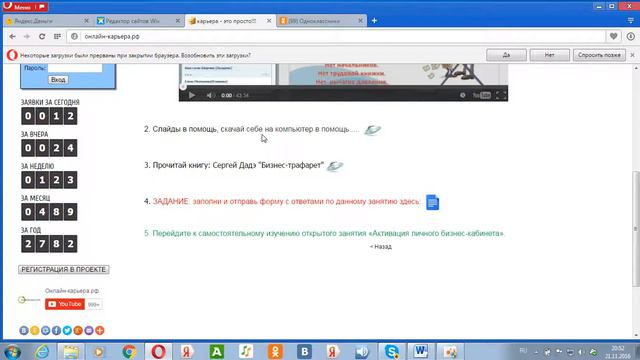Open Google Chrome from taskbar

(x=129, y=351)
